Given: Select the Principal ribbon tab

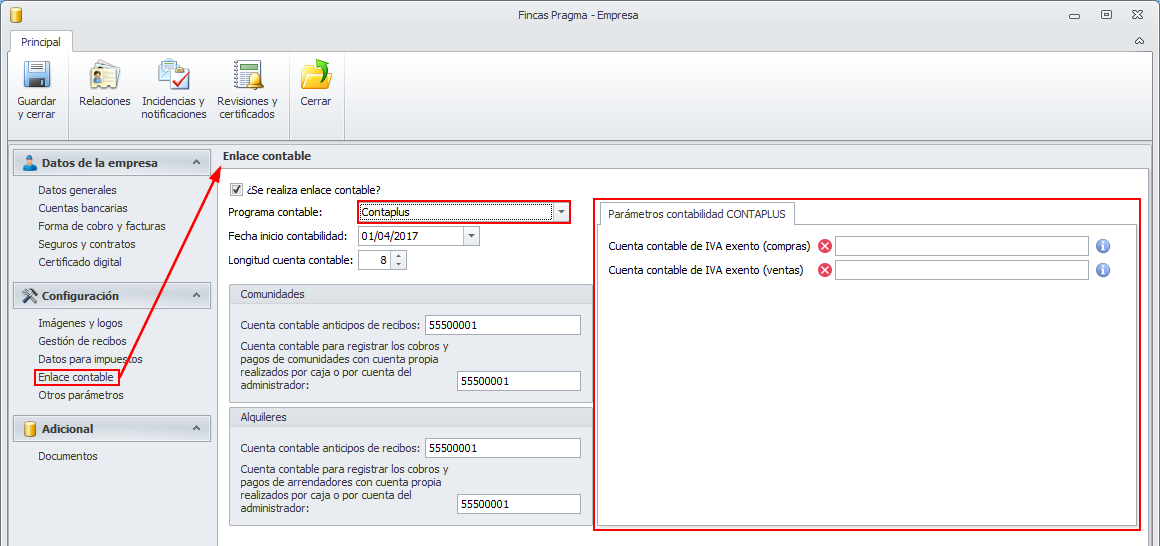Looking at the screenshot, I should click(x=41, y=42).
